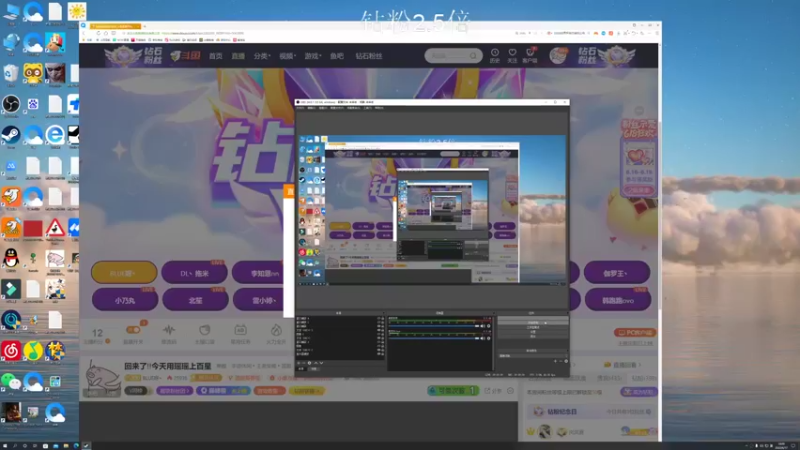The image size is (800, 450).
Task: Click the streamer catfish avatar thumbnail
Action: [x=103, y=378]
